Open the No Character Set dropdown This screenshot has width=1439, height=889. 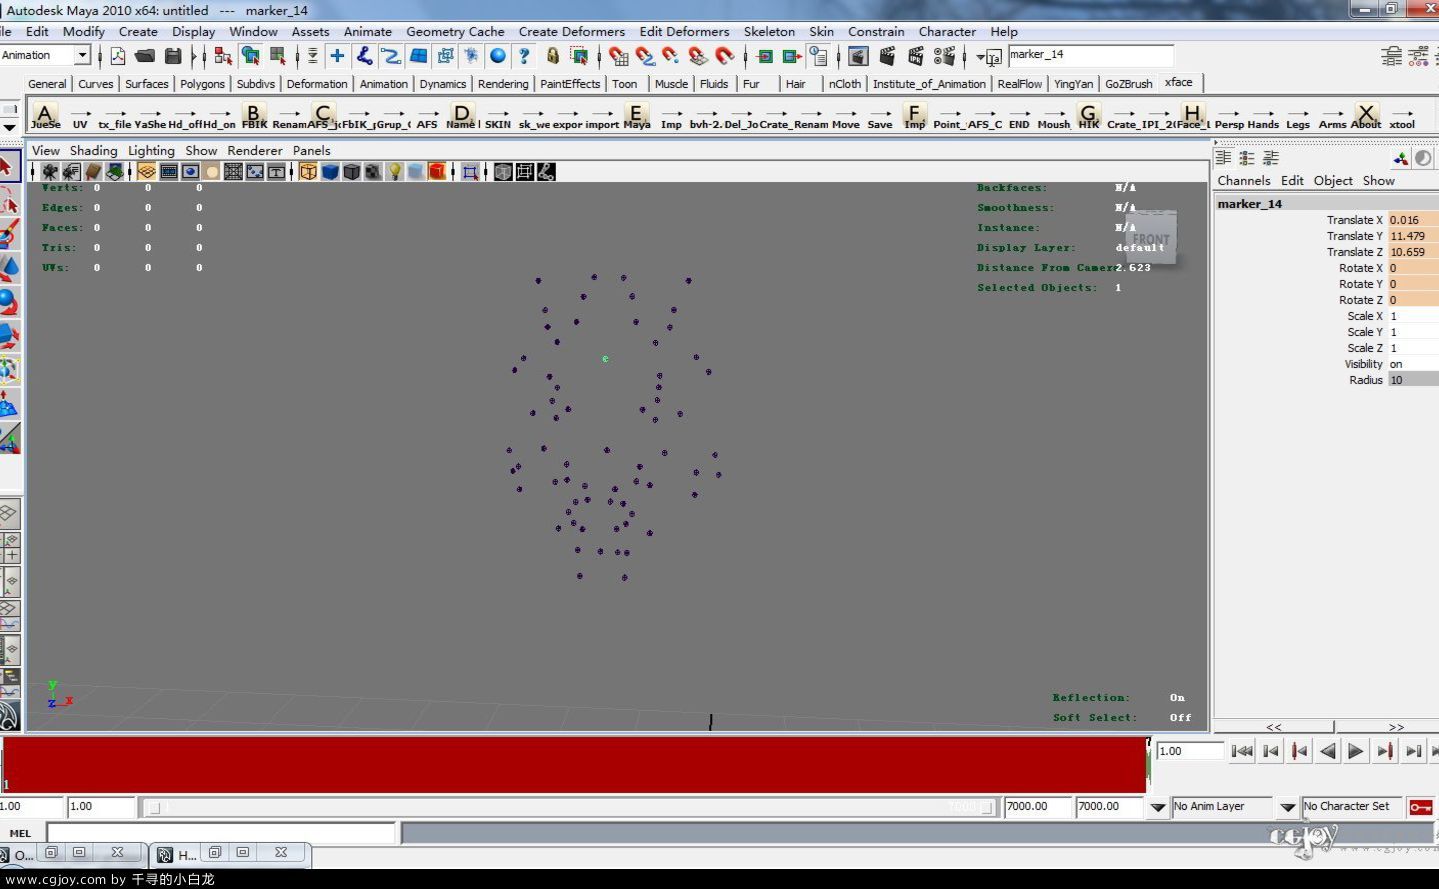coord(1288,807)
